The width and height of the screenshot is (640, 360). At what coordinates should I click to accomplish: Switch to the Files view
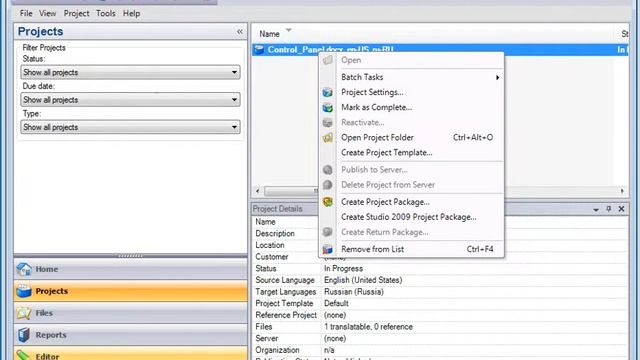(130, 313)
